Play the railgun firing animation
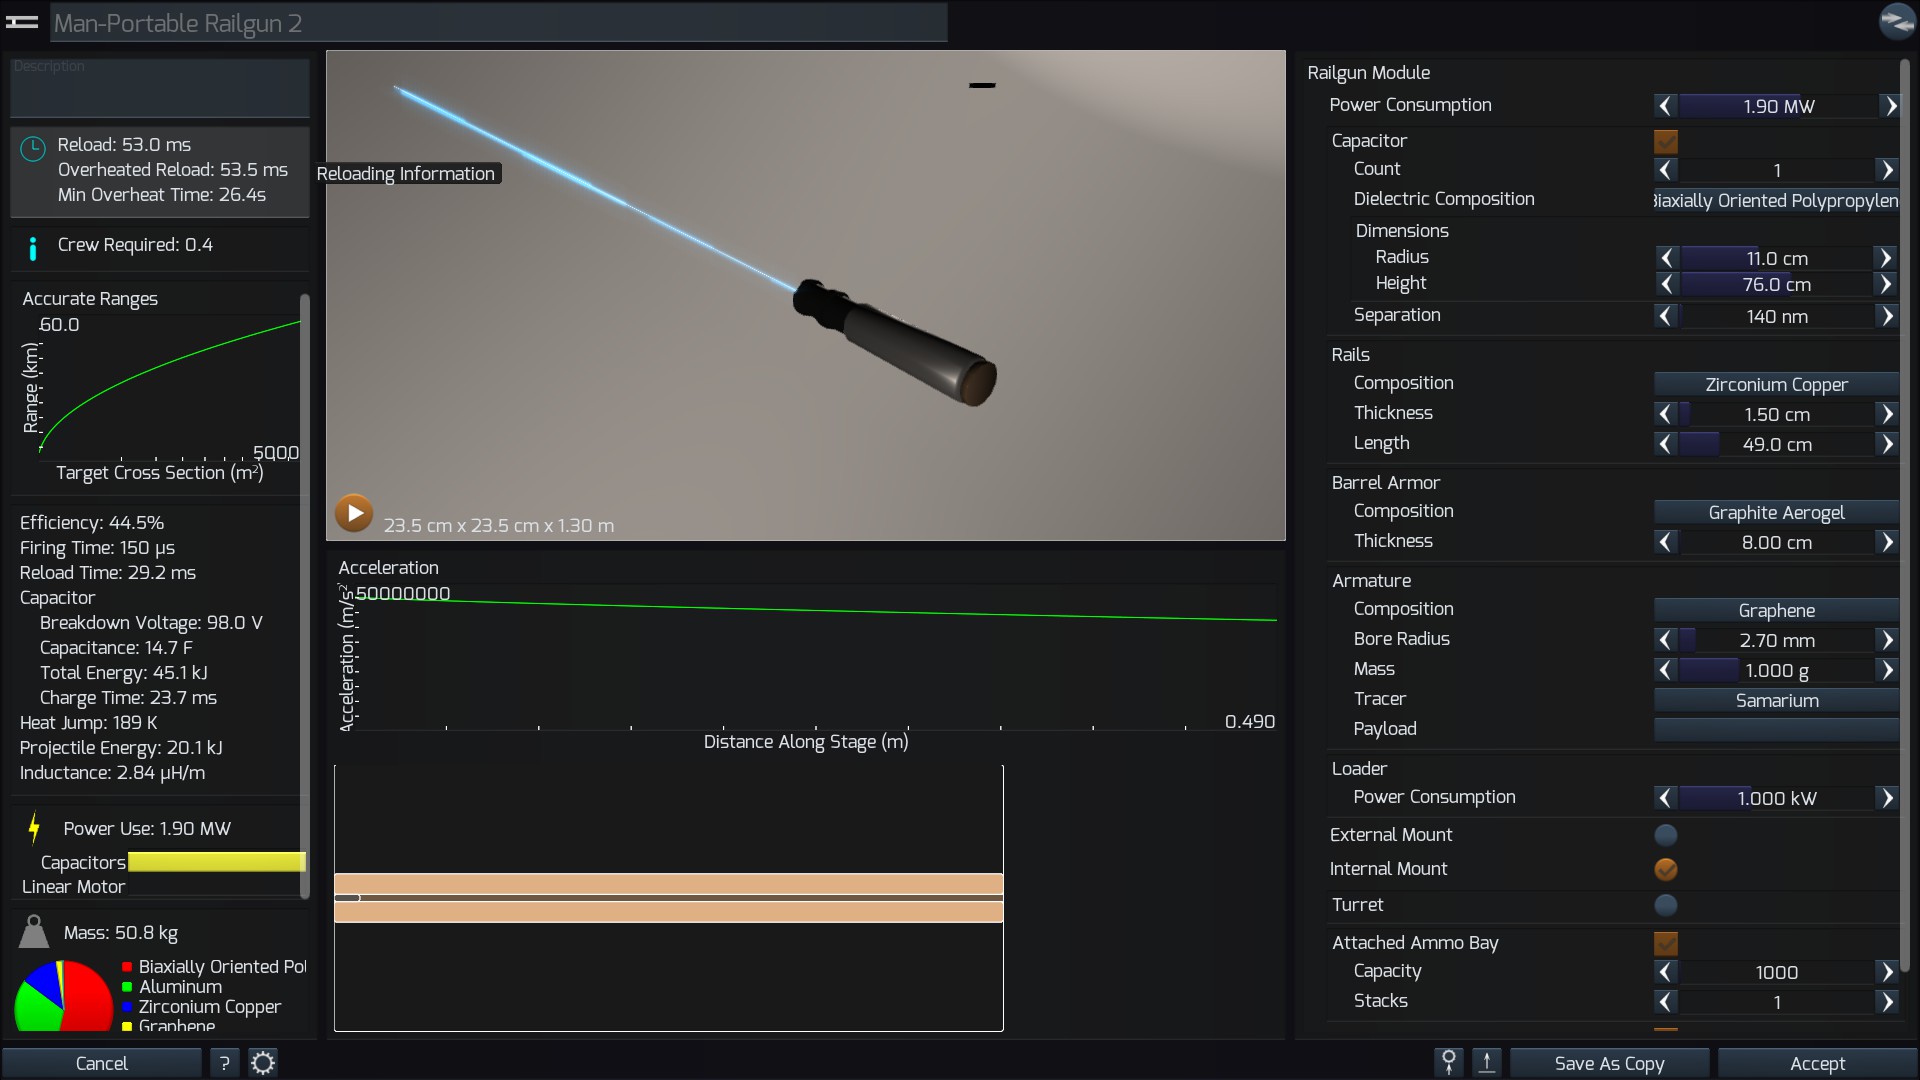This screenshot has height=1080, width=1920. [354, 513]
